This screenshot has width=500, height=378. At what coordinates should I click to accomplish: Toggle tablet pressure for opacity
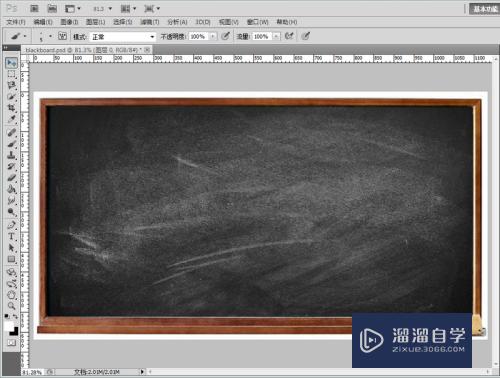coord(226,36)
